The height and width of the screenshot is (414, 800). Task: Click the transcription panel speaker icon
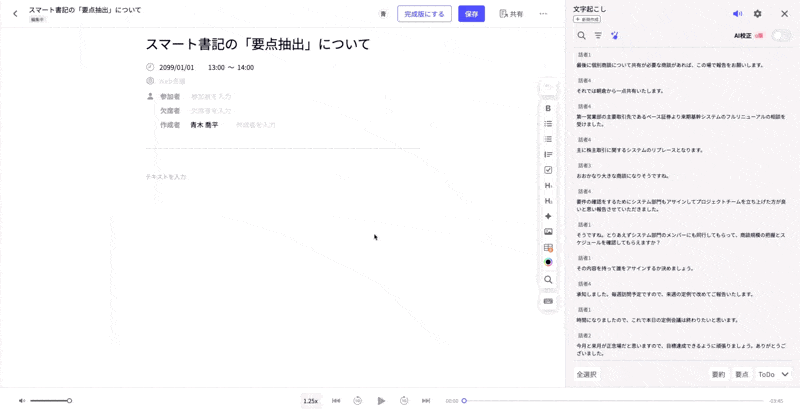pos(737,14)
